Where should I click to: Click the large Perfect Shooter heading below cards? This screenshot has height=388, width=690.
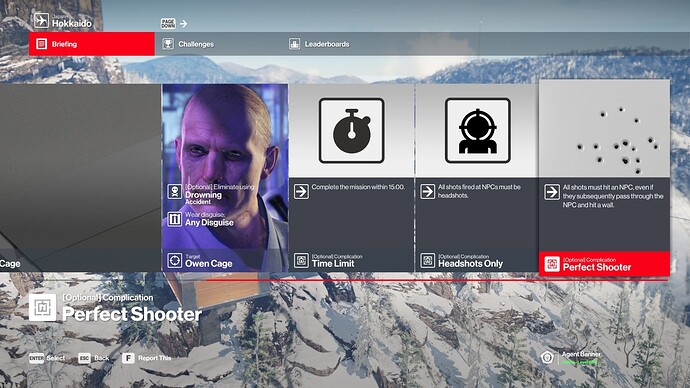pos(132,314)
